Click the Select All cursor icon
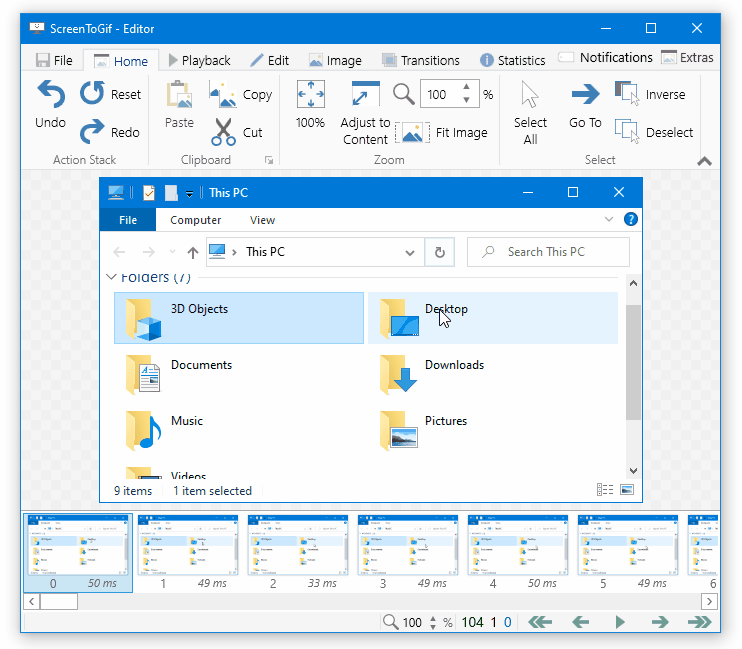The width and height of the screenshot is (742, 649). [x=530, y=95]
